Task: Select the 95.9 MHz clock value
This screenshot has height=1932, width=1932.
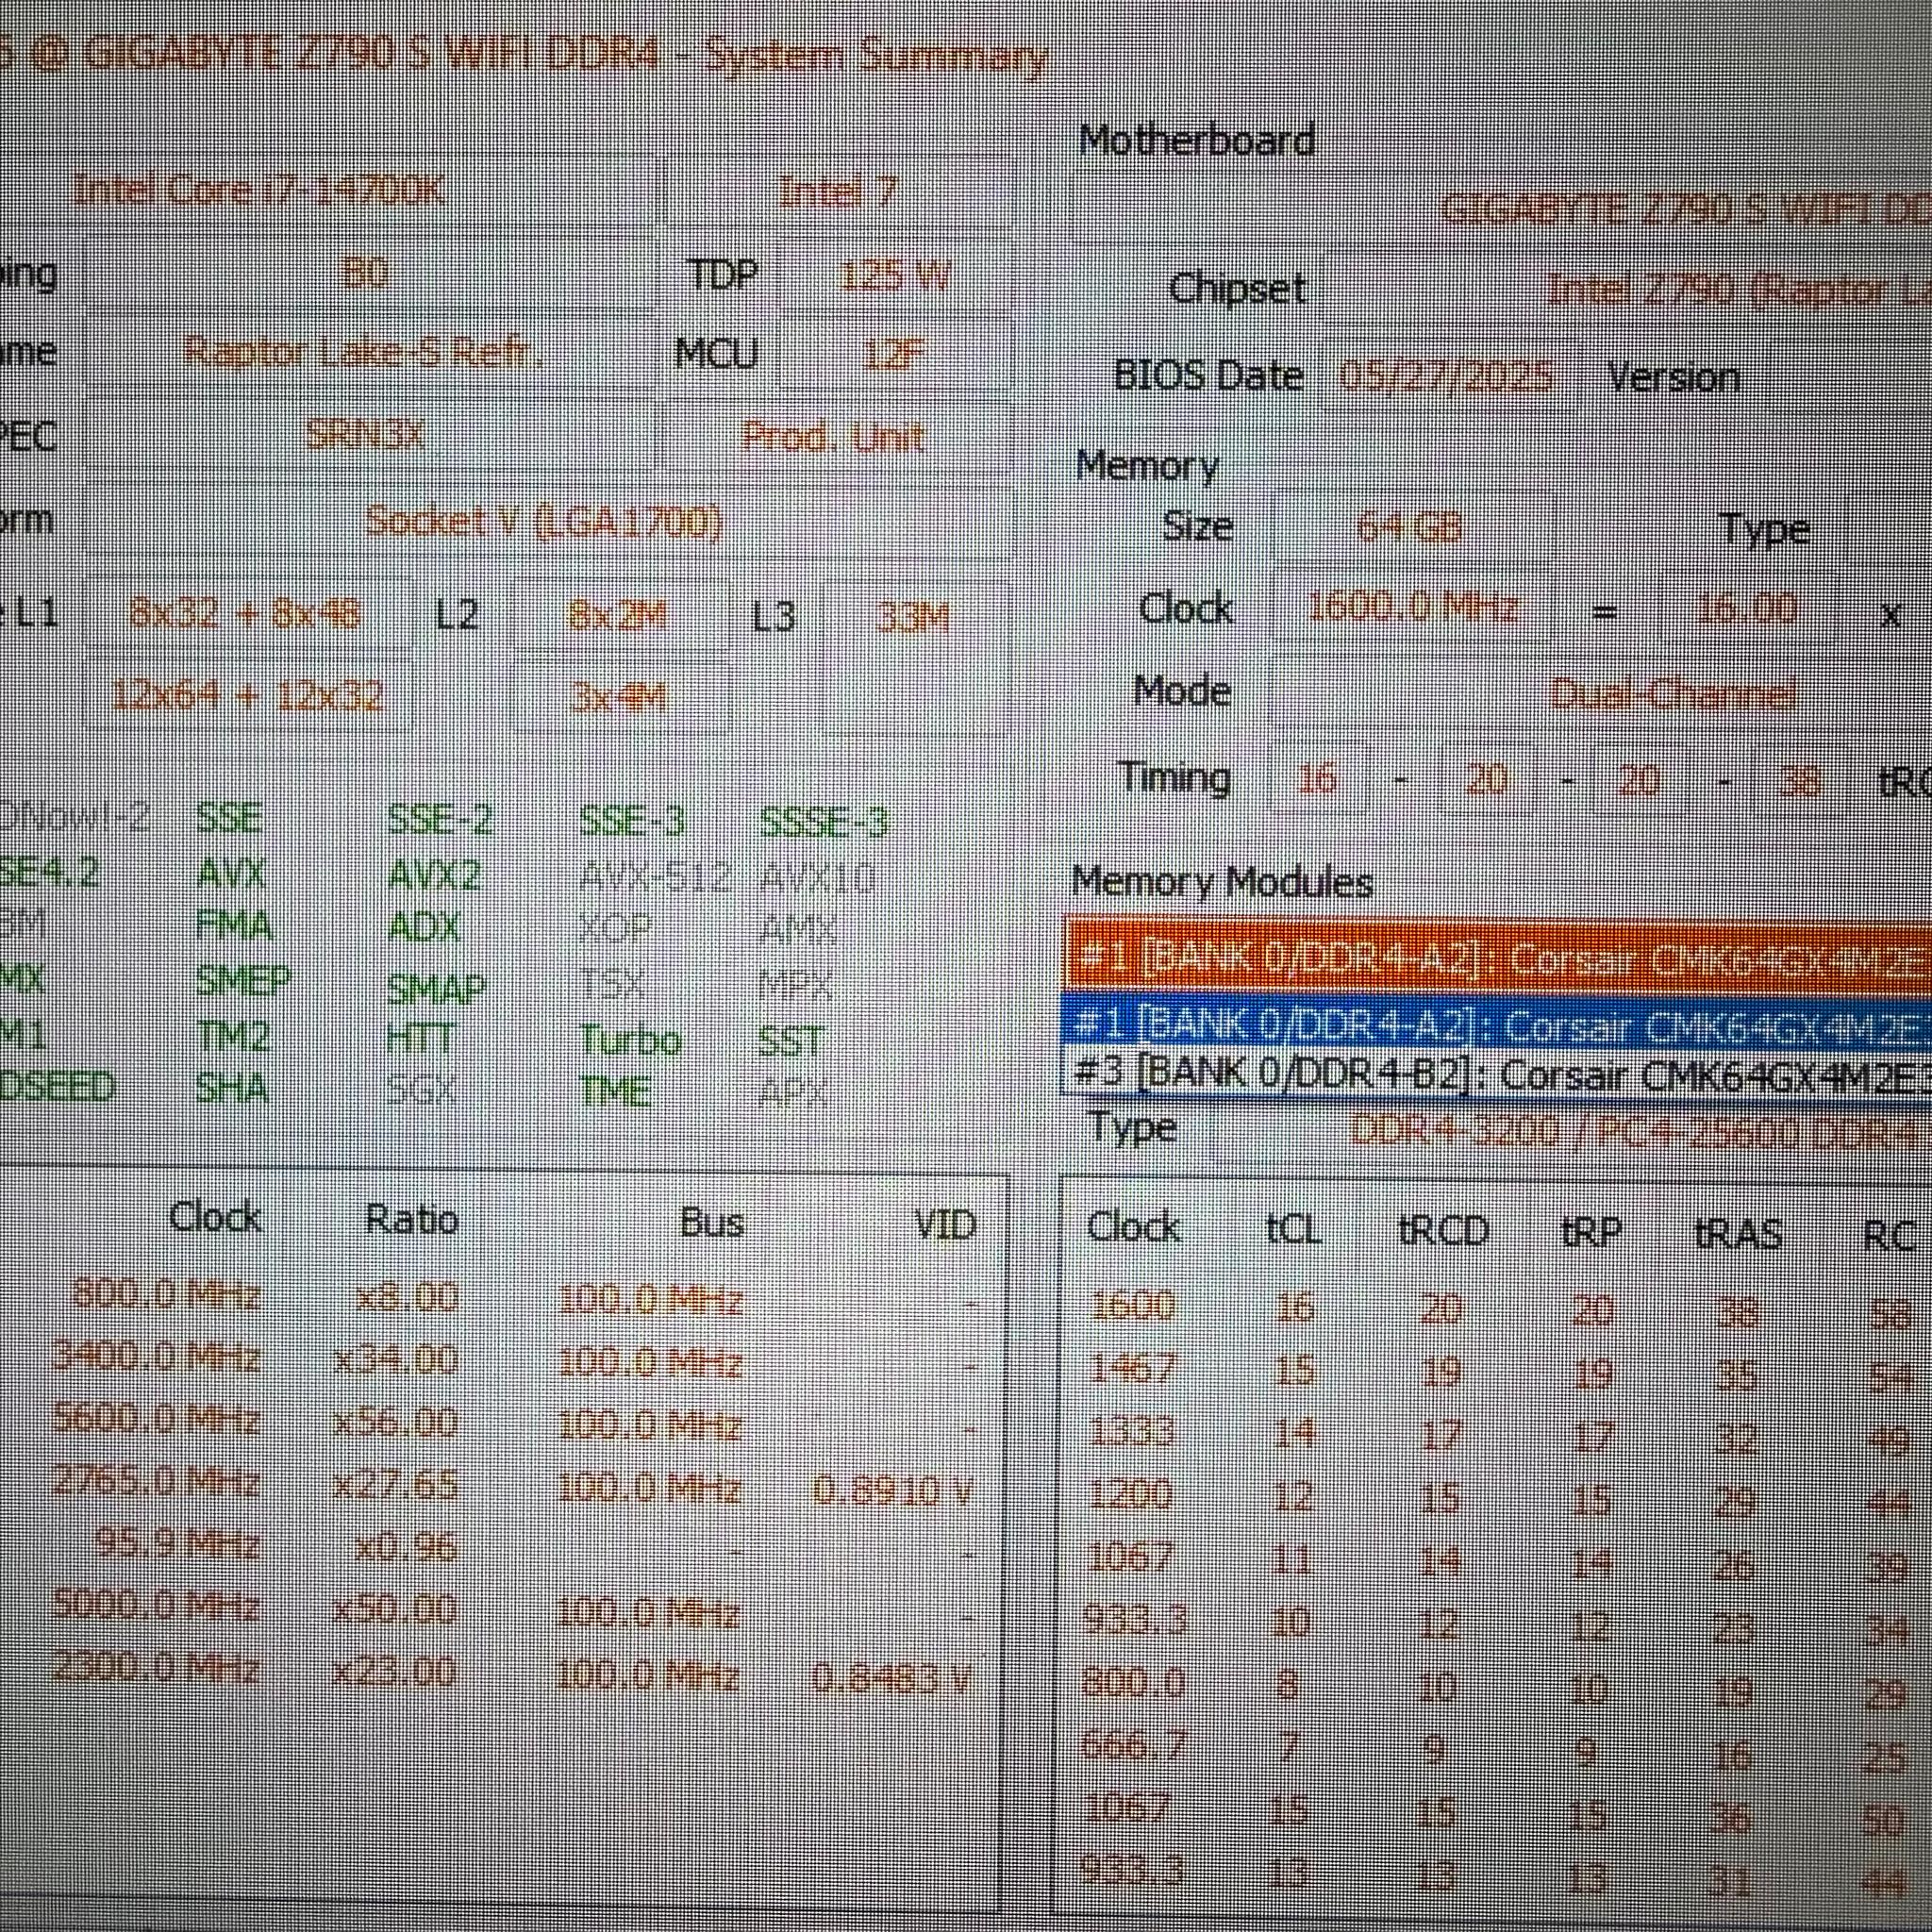Action: 178,1543
